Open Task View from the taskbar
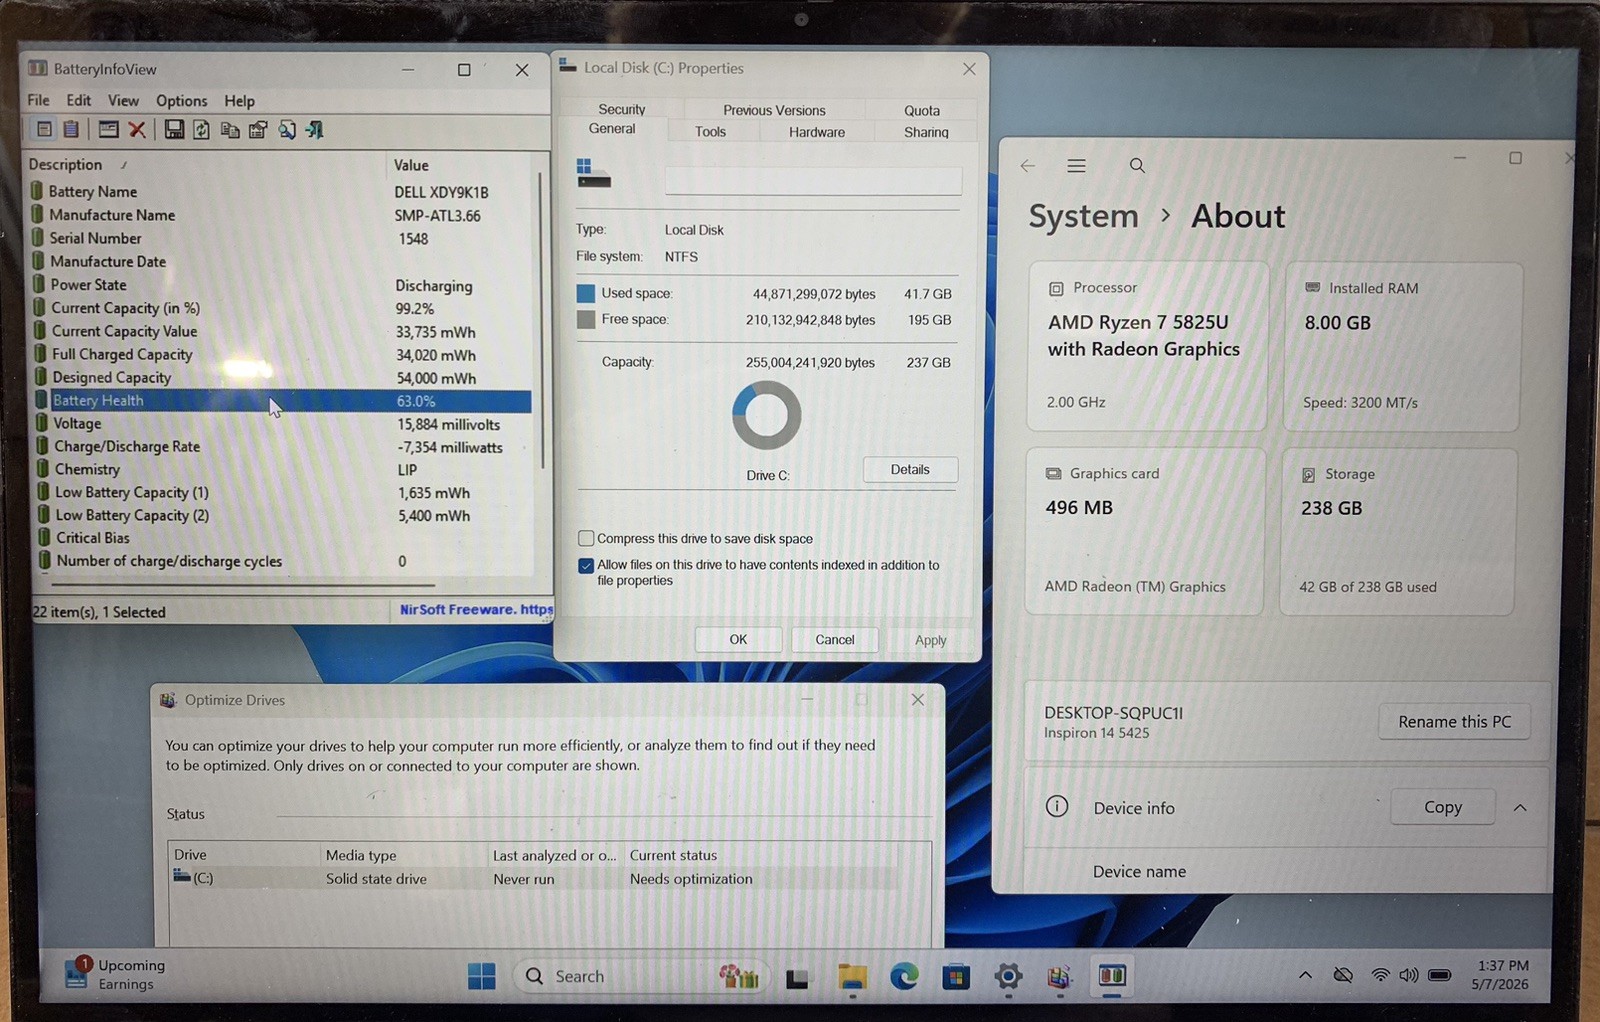 (x=797, y=978)
